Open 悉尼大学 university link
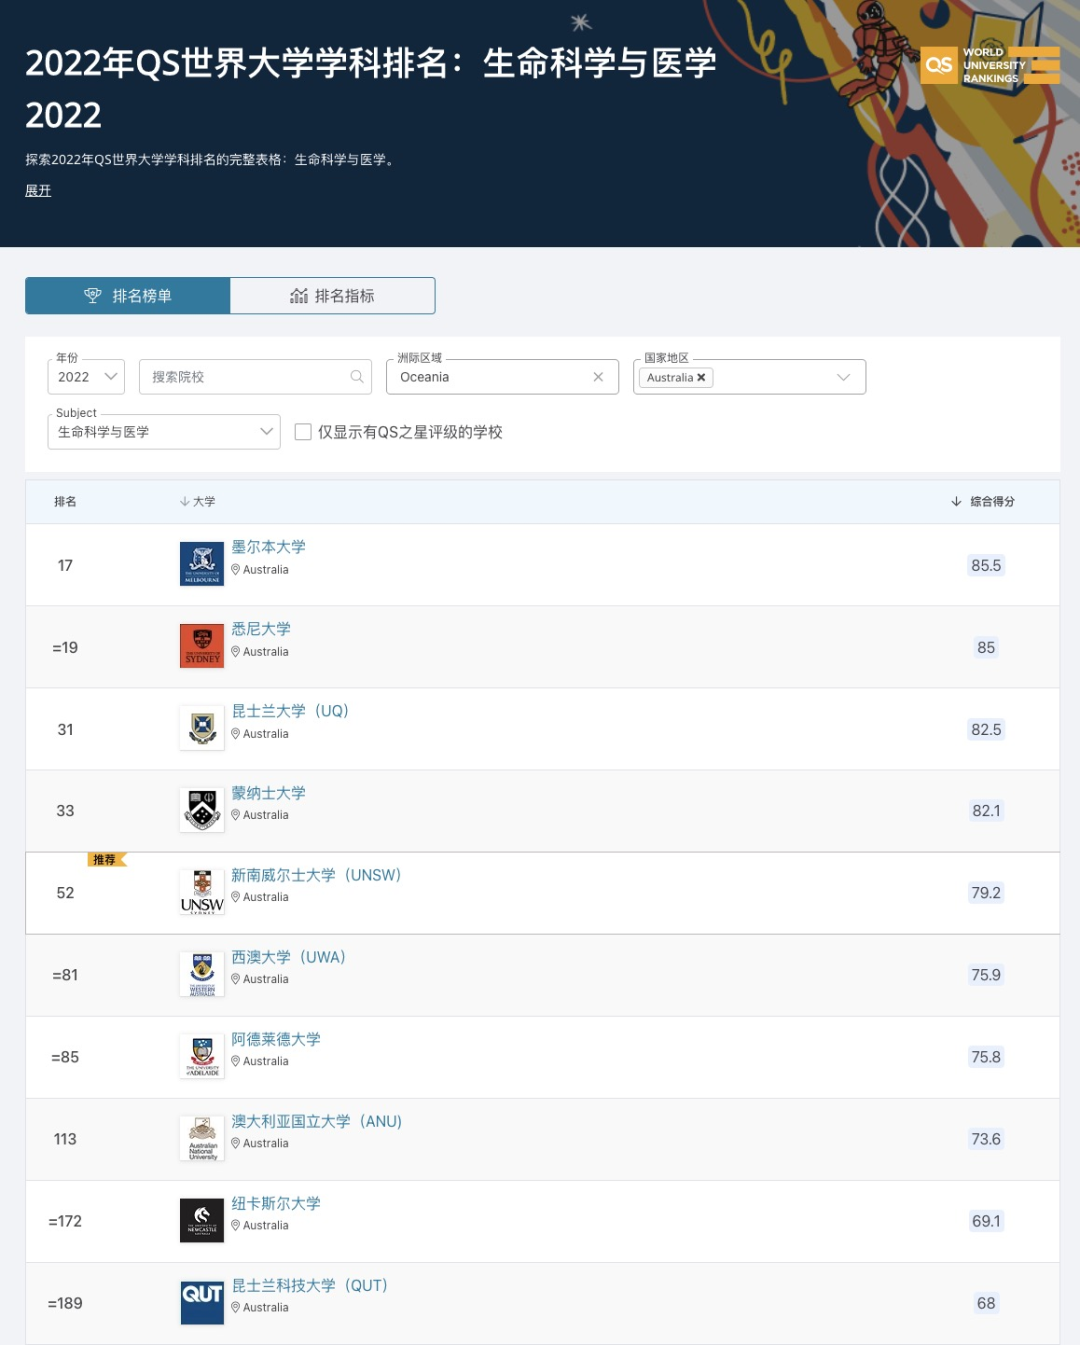The height and width of the screenshot is (1345, 1080). click(x=261, y=629)
